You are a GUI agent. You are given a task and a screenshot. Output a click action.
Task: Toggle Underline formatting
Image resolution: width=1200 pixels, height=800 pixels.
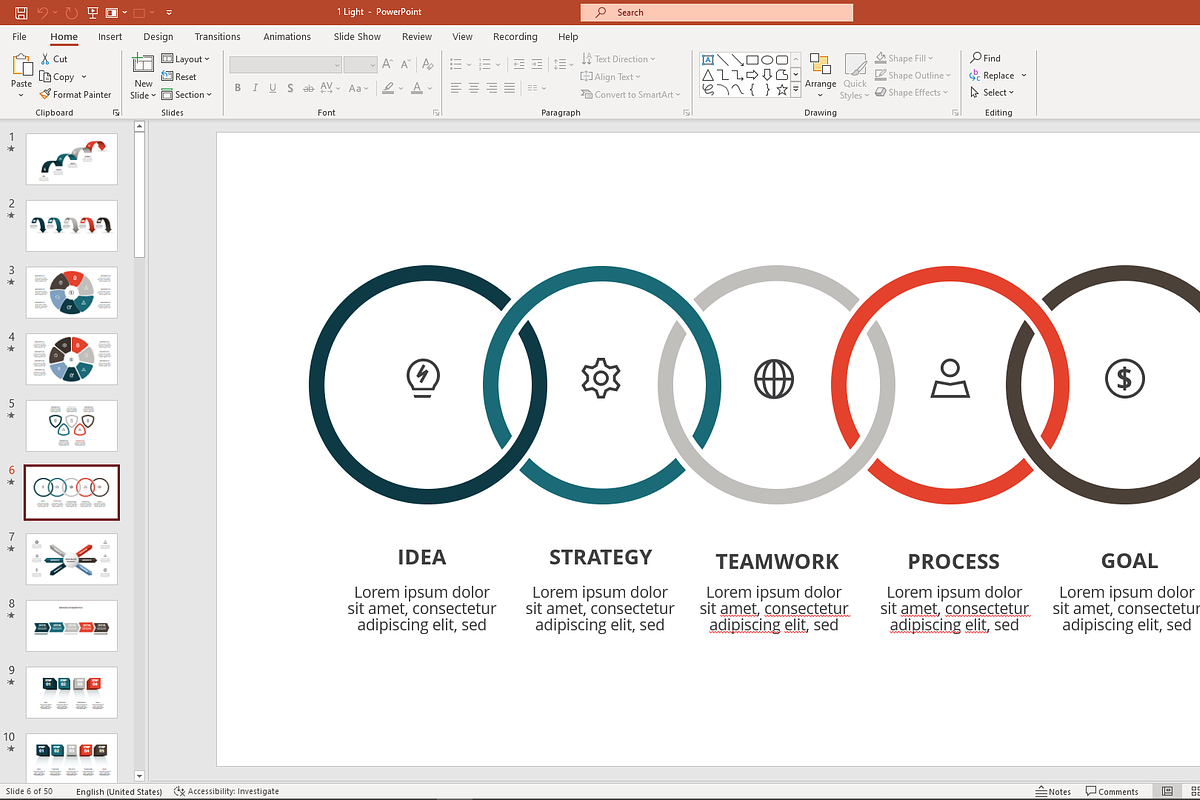click(x=273, y=88)
